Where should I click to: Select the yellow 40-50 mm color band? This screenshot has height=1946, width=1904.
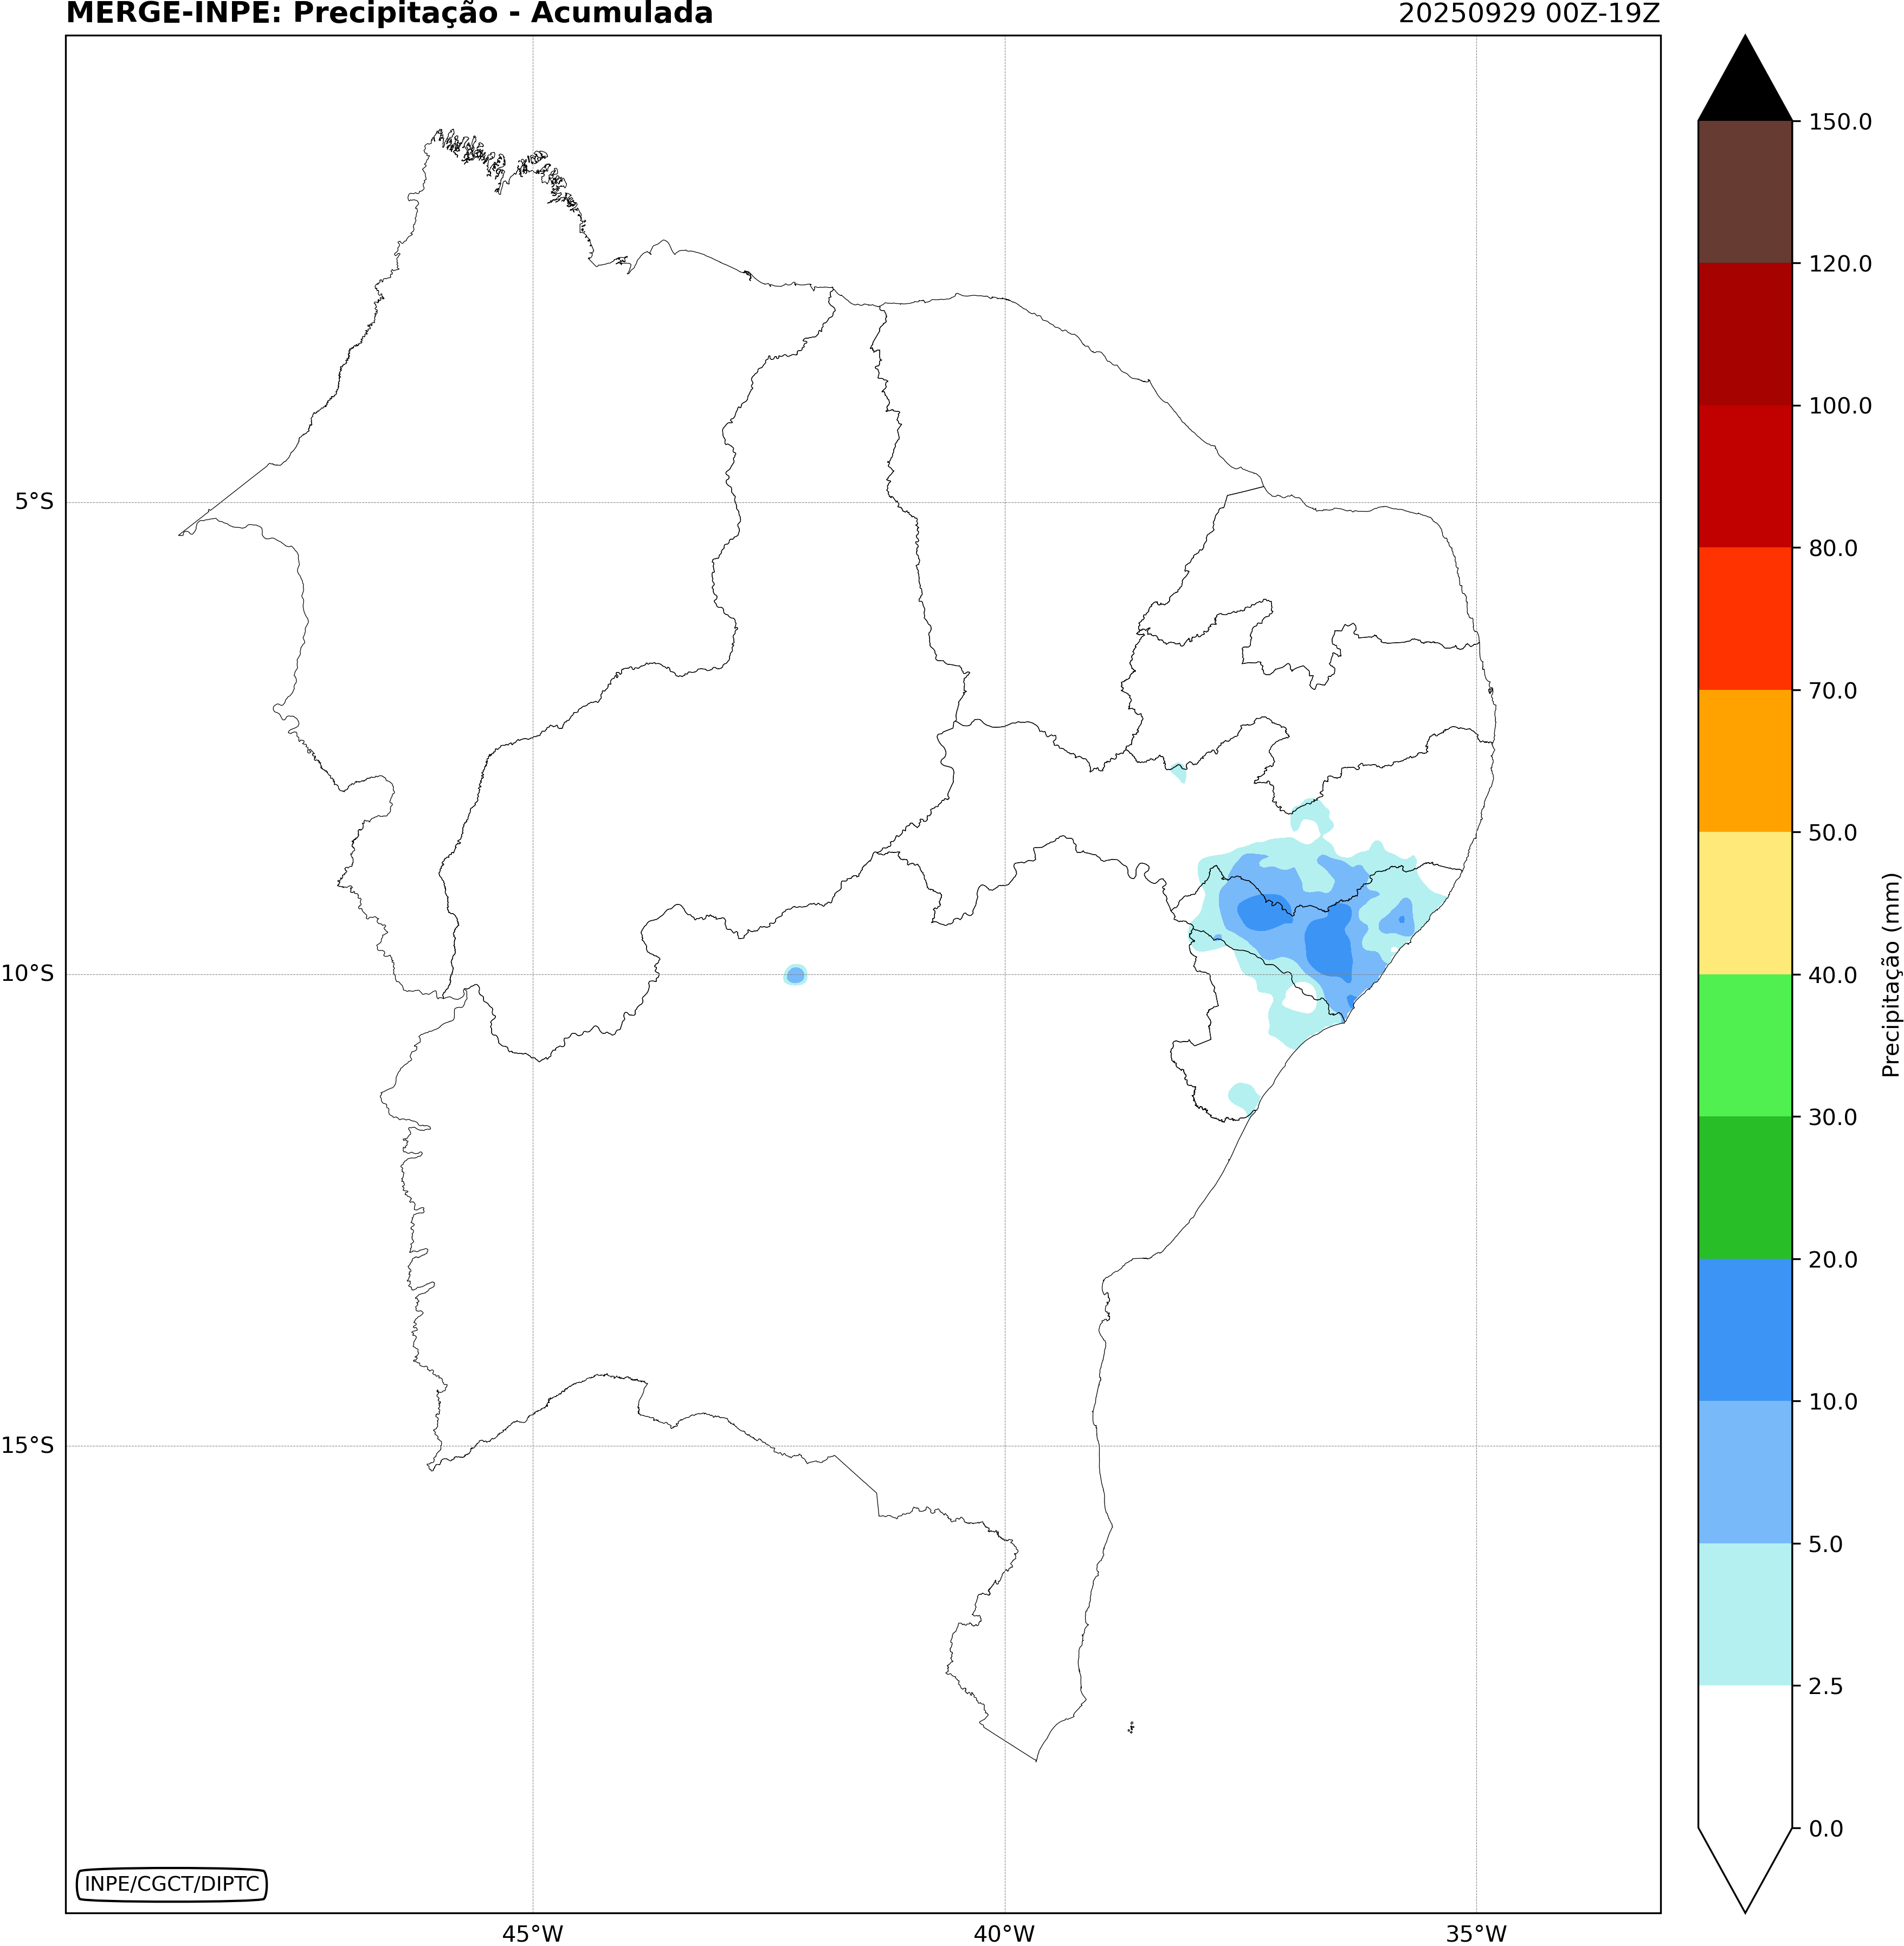[x=1745, y=903]
